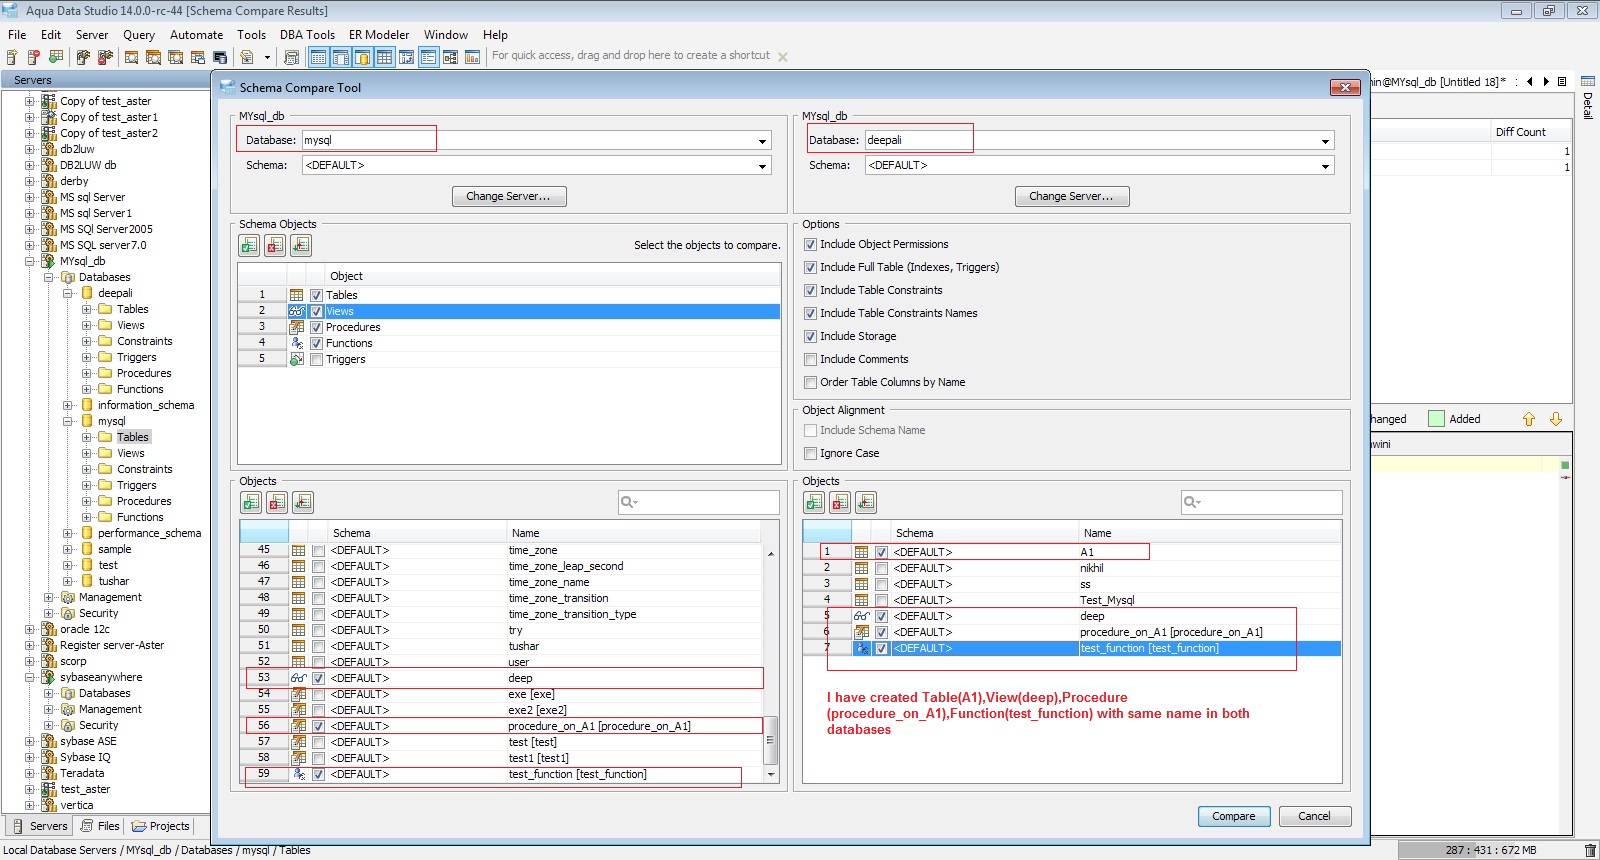The height and width of the screenshot is (860, 1600).
Task: Click Change Server button for right database
Action: tap(1072, 196)
